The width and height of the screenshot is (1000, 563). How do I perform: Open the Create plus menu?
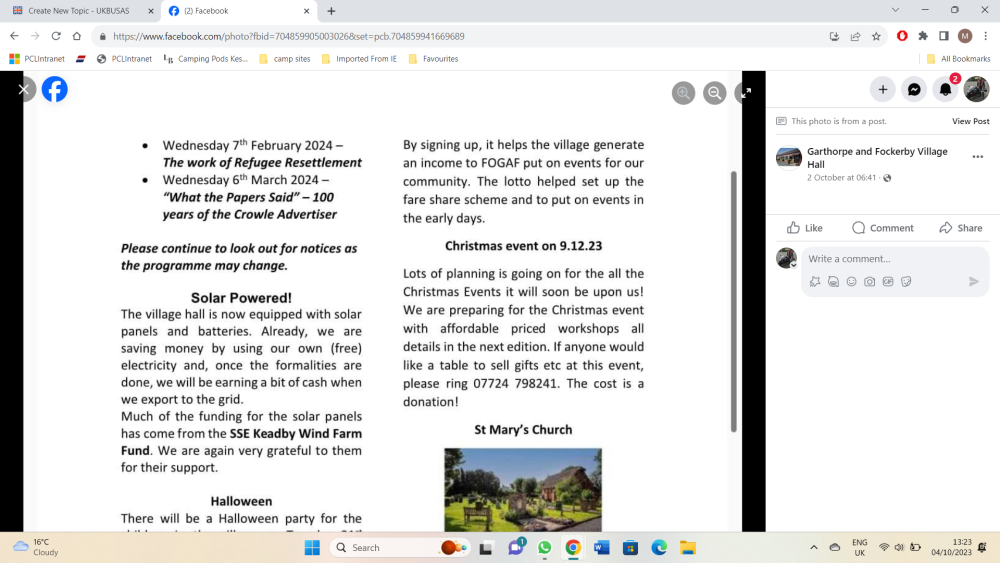tap(883, 90)
